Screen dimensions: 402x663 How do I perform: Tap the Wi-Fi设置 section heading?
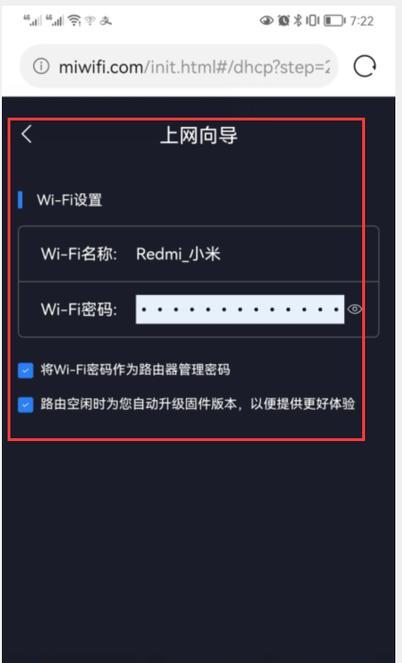pos(69,200)
